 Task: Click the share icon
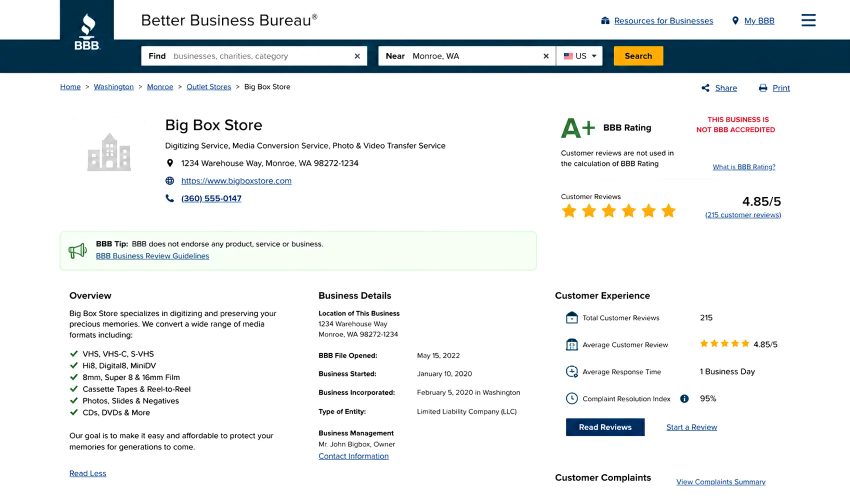705,88
